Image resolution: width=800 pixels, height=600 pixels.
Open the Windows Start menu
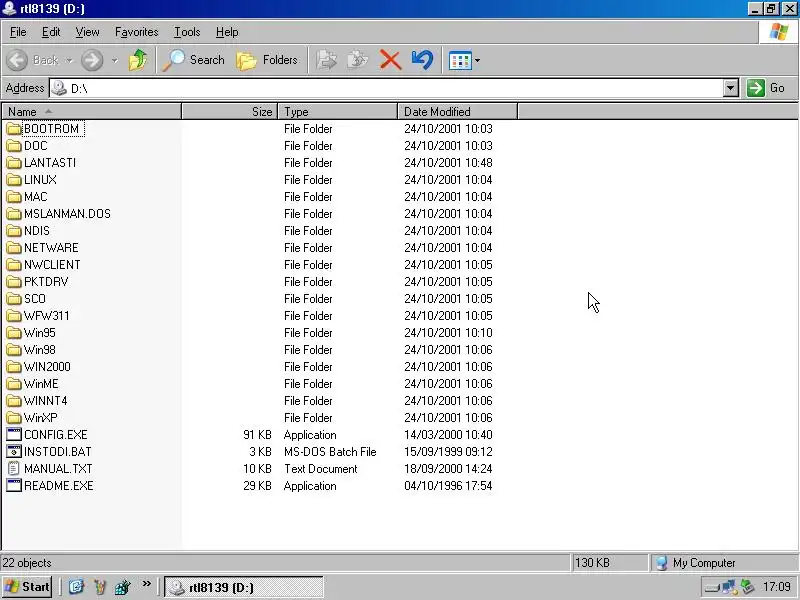[27, 587]
